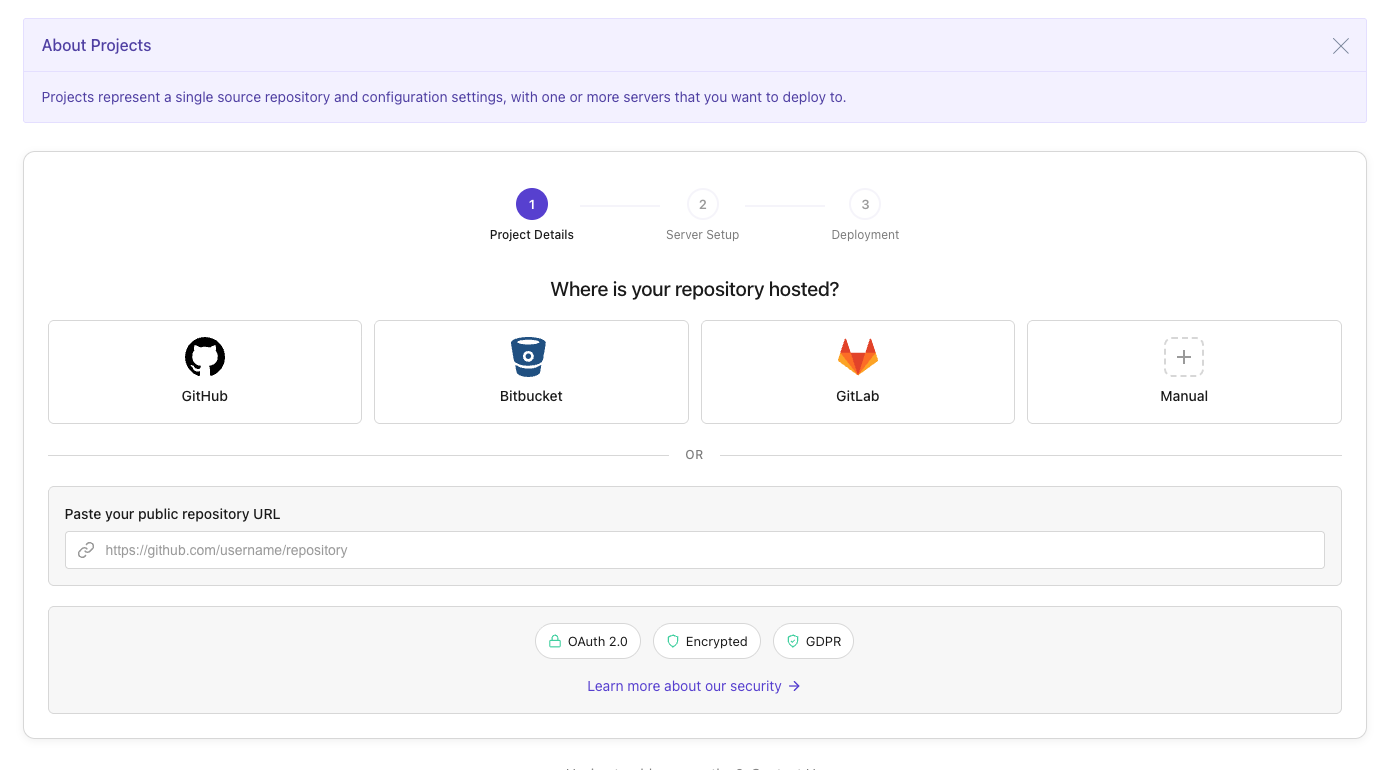Click the shield icon on GDPR badge
This screenshot has width=1400, height=770.
click(793, 641)
